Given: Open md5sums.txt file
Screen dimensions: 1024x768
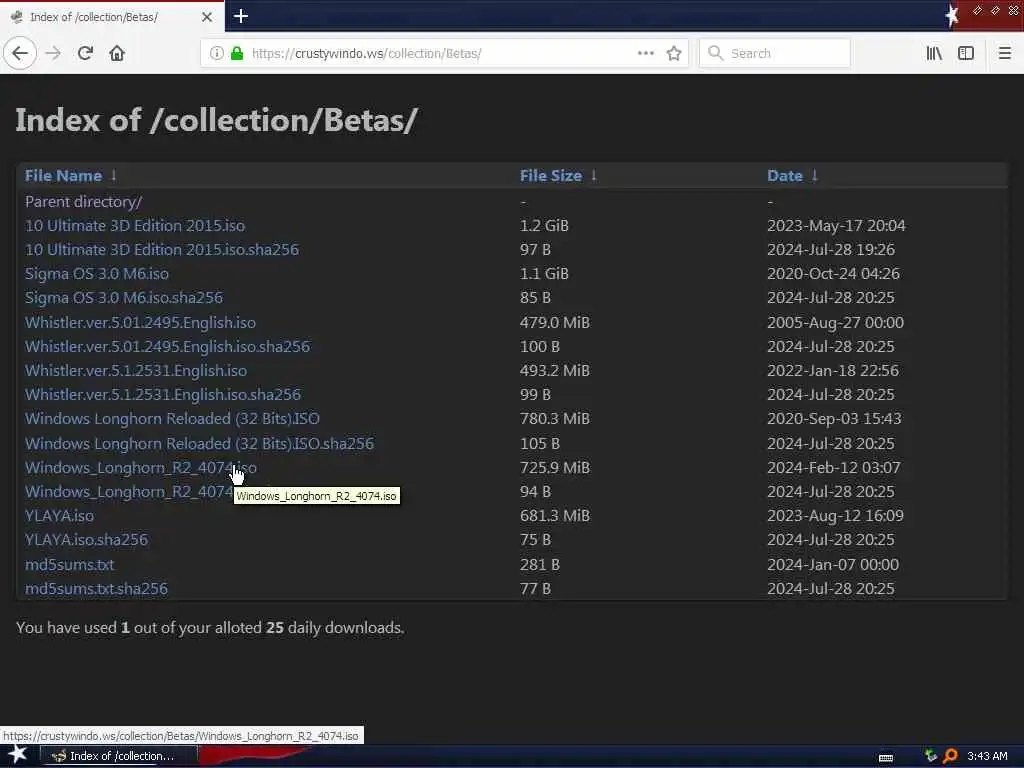Looking at the screenshot, I should click(x=69, y=564).
